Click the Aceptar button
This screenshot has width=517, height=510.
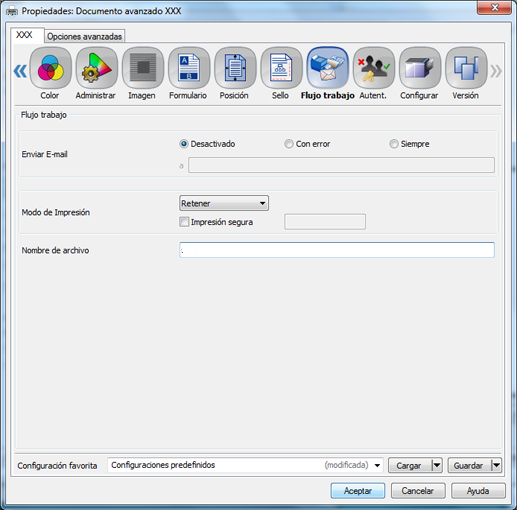tap(358, 491)
